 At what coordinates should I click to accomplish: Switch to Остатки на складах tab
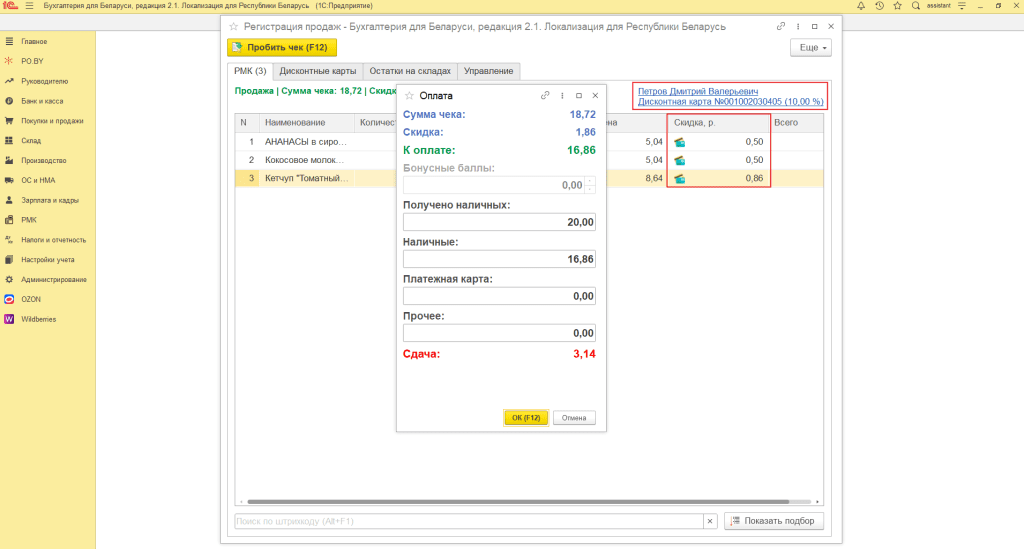409,71
